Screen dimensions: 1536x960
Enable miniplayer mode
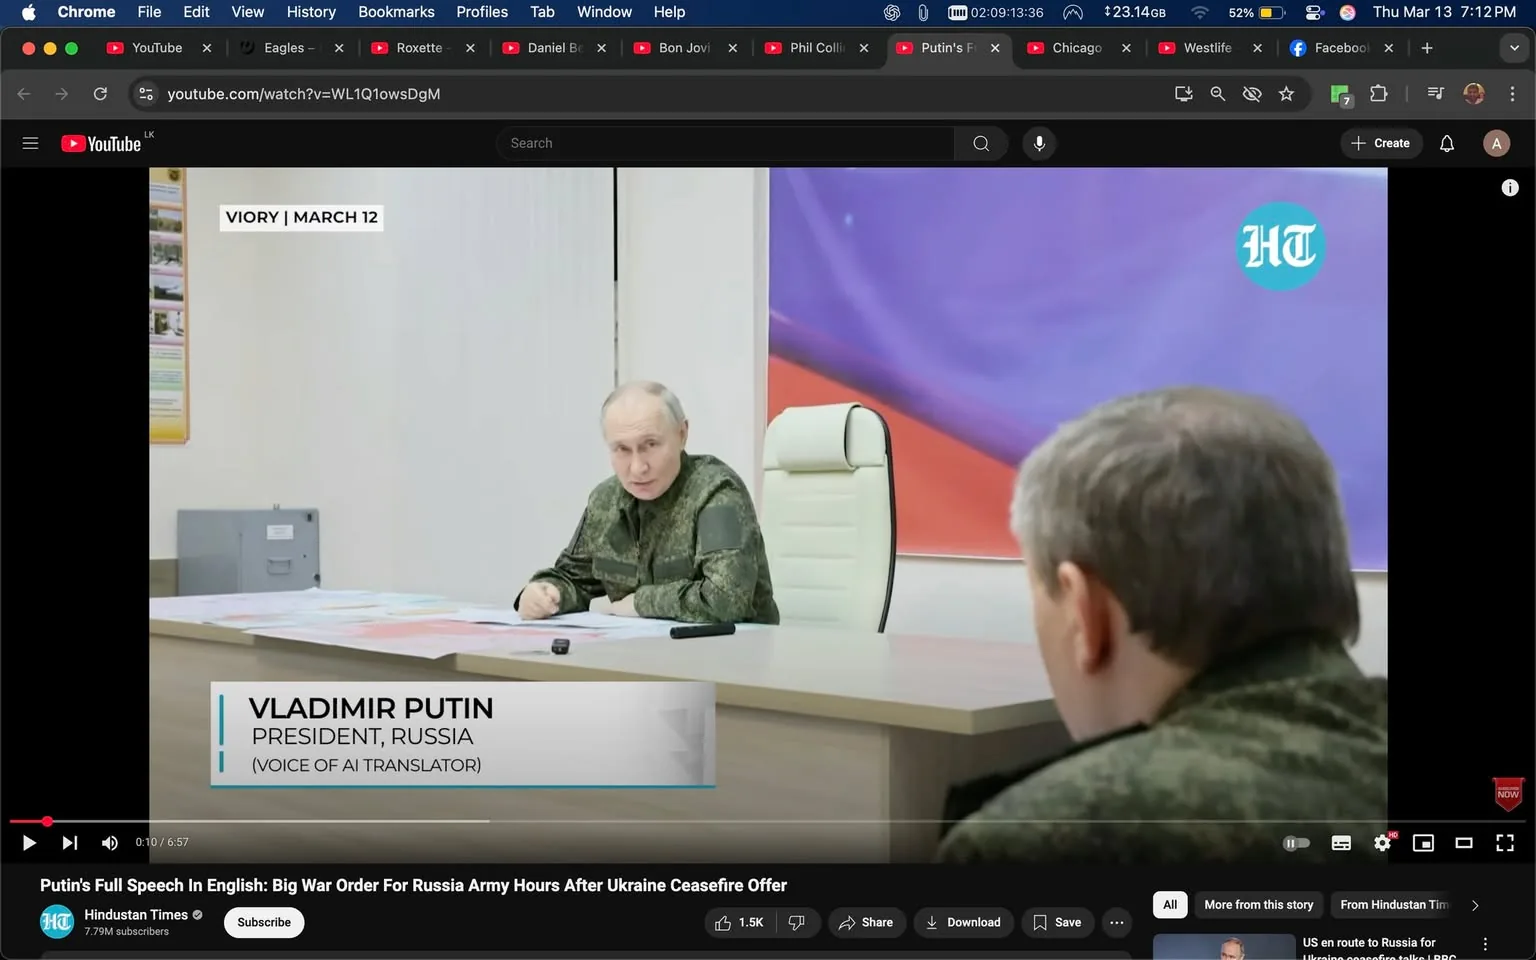(1423, 842)
